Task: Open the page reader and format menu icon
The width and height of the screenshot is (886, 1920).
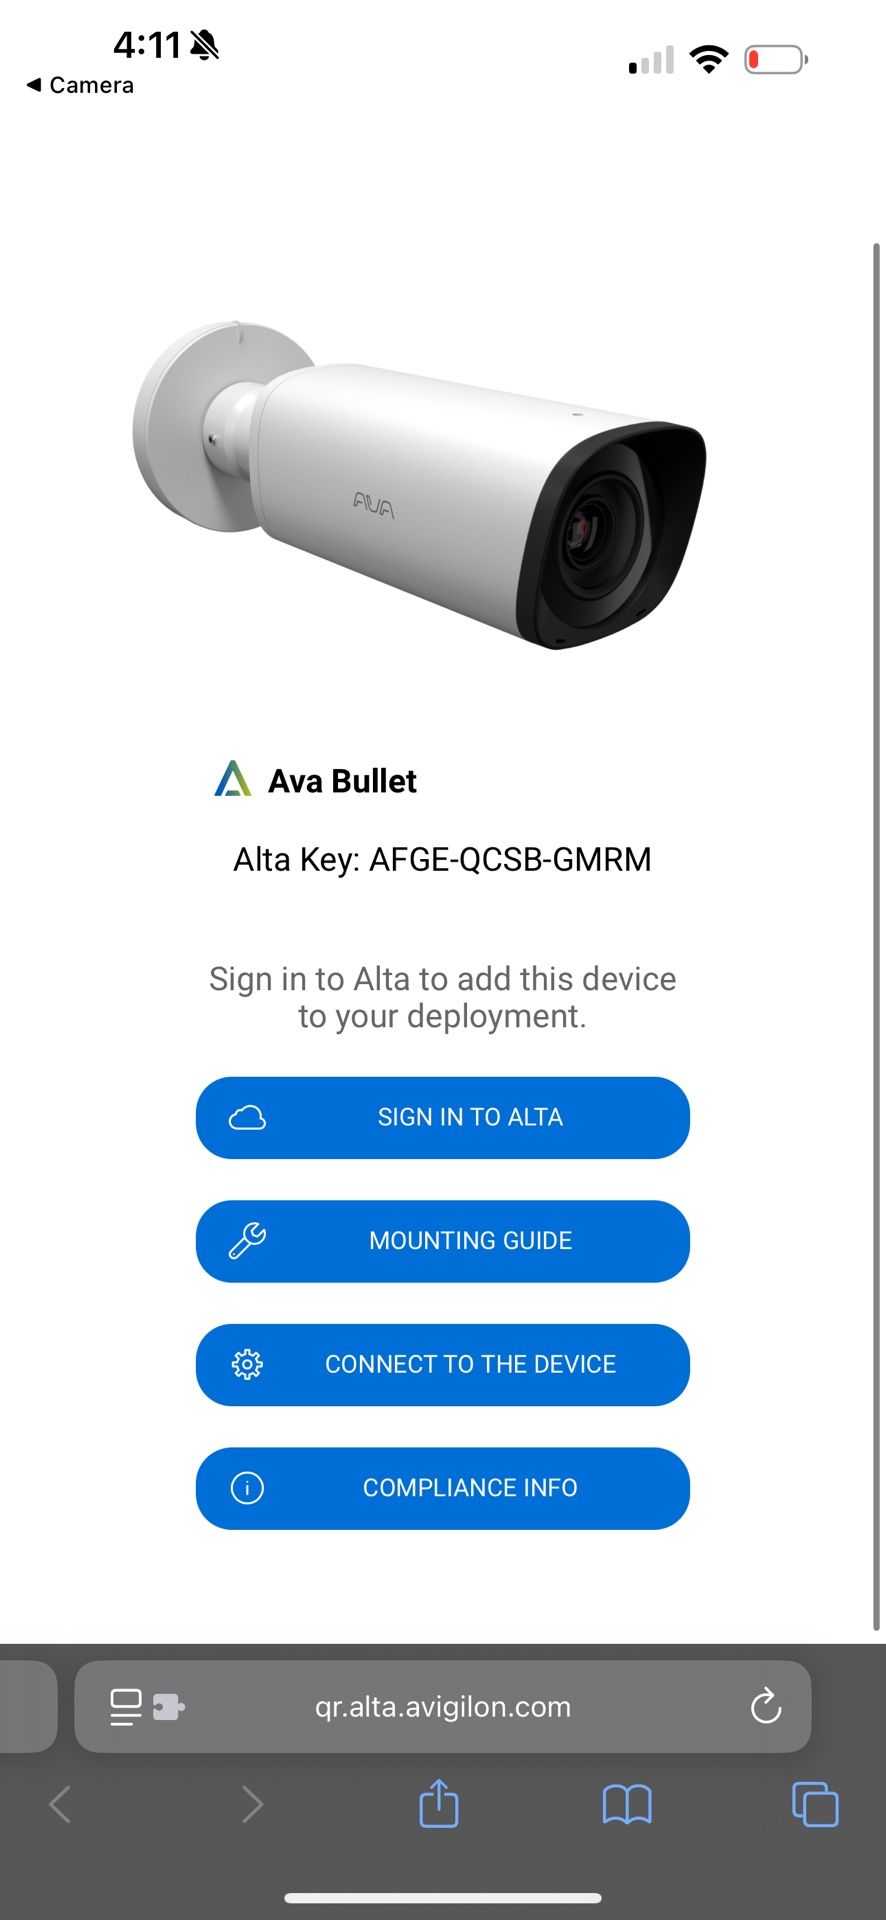Action: coord(126,1707)
